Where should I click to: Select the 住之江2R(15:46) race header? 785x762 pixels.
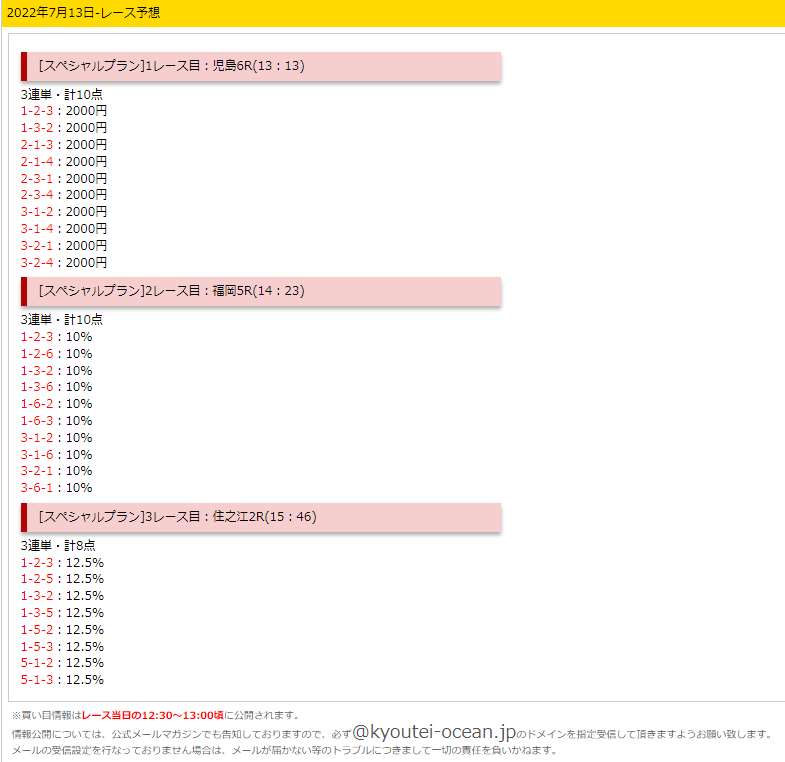261,517
